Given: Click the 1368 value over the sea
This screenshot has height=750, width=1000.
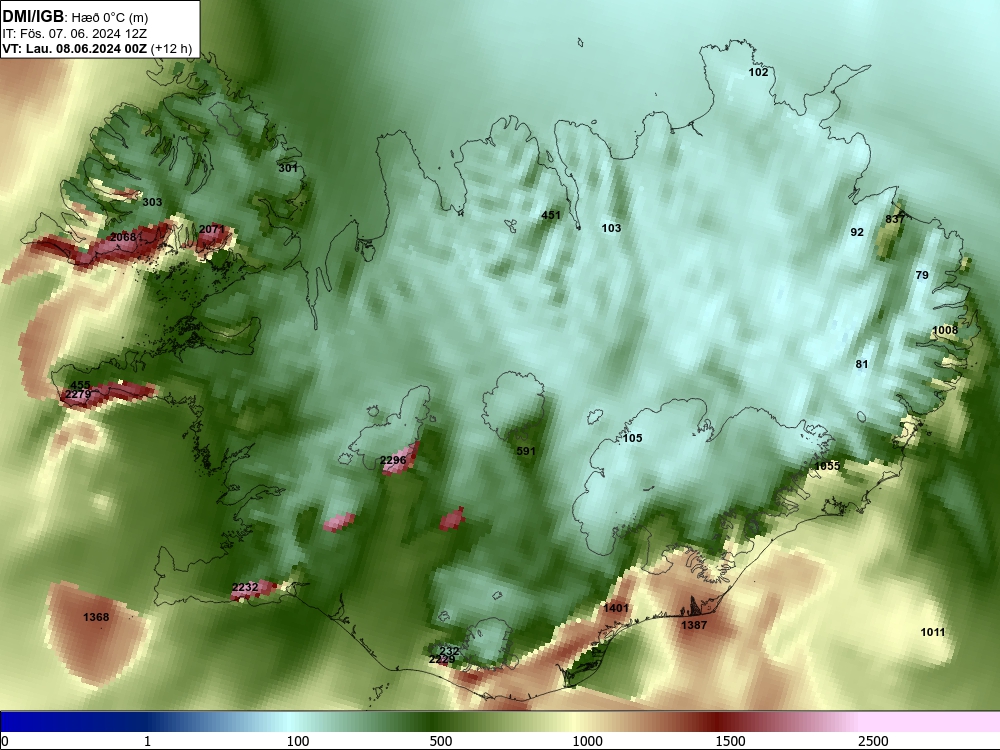Looking at the screenshot, I should (96, 617).
